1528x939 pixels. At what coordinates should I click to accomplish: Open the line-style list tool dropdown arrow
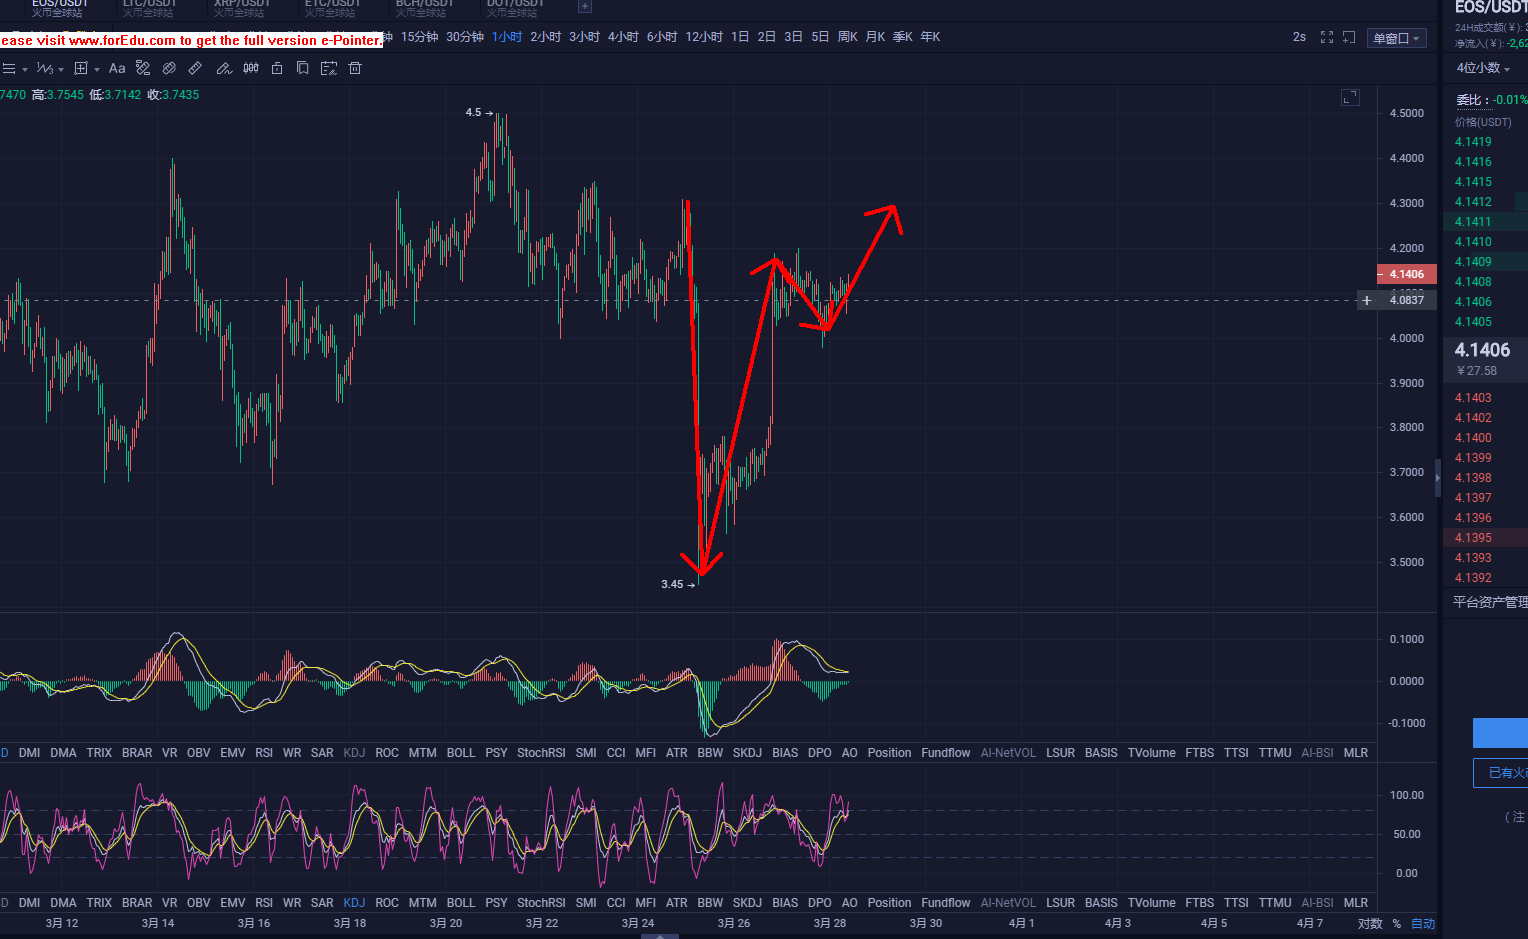pos(24,70)
